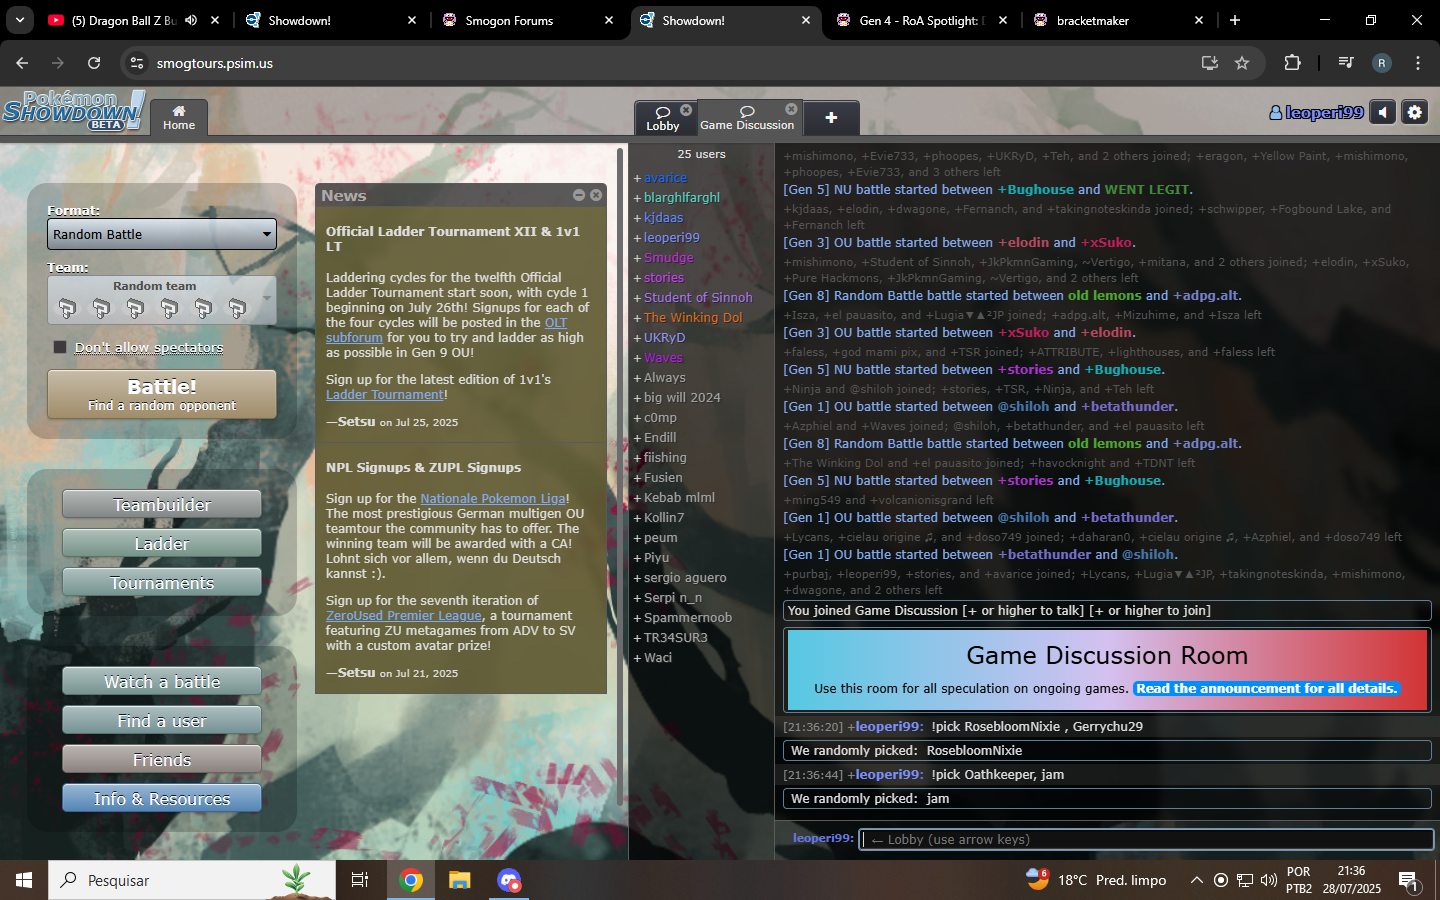Open the Nationale Pokemon Liga link
1440x900 pixels.
493,498
